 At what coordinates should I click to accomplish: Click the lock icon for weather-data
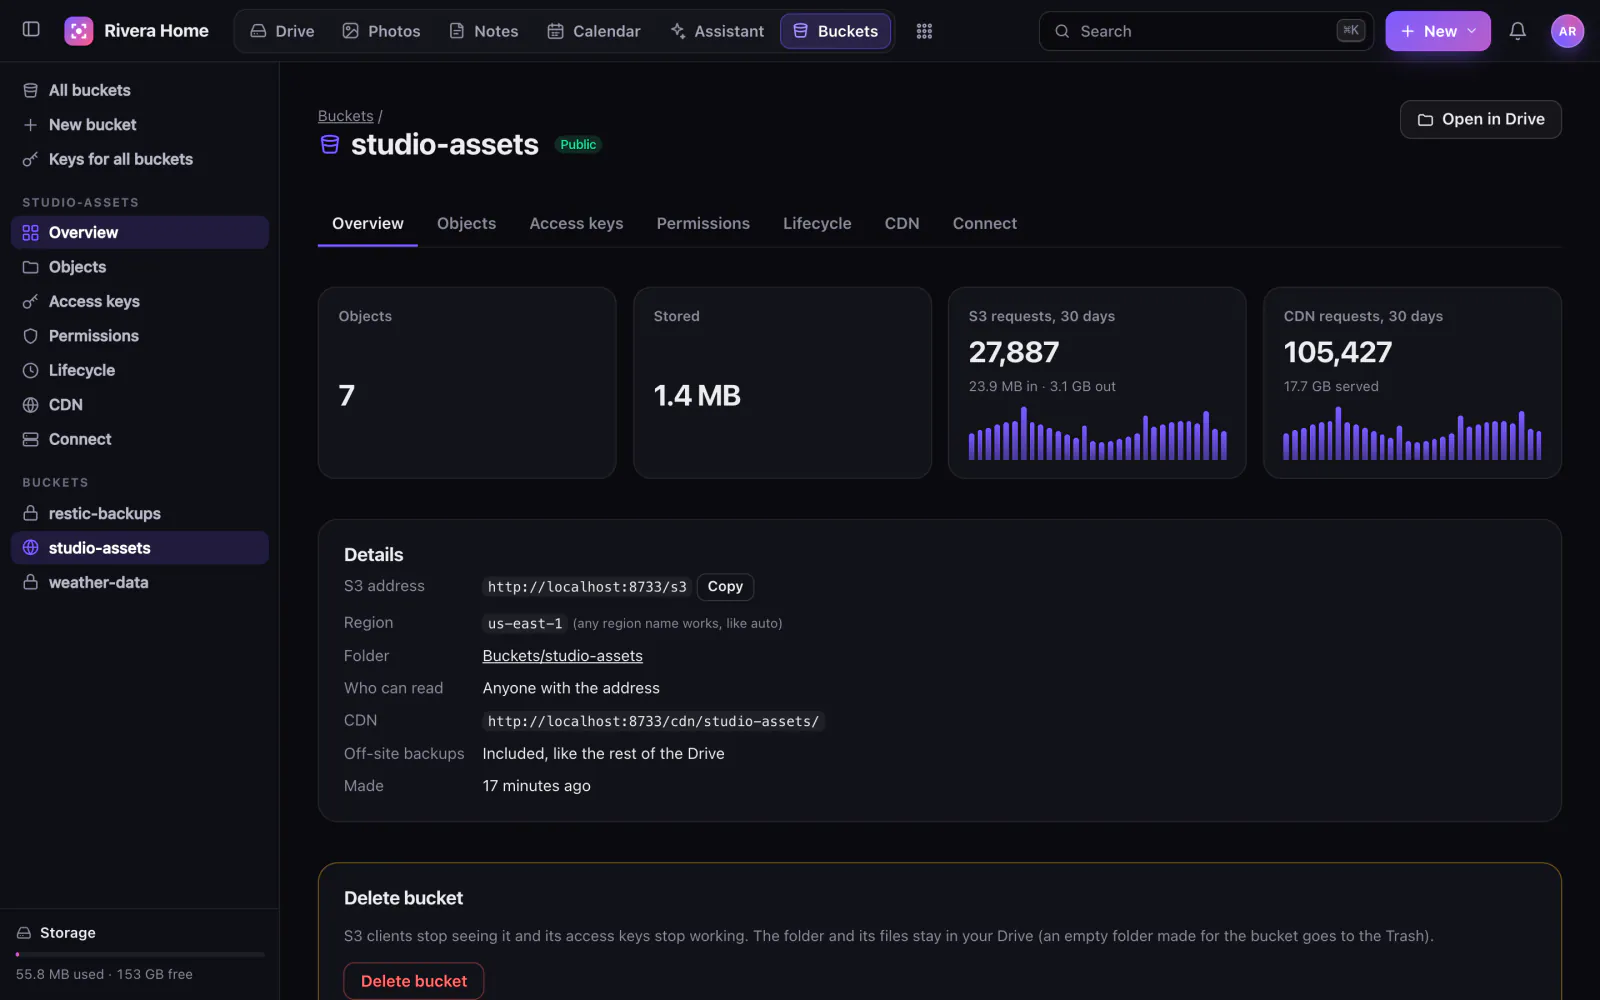click(x=31, y=582)
